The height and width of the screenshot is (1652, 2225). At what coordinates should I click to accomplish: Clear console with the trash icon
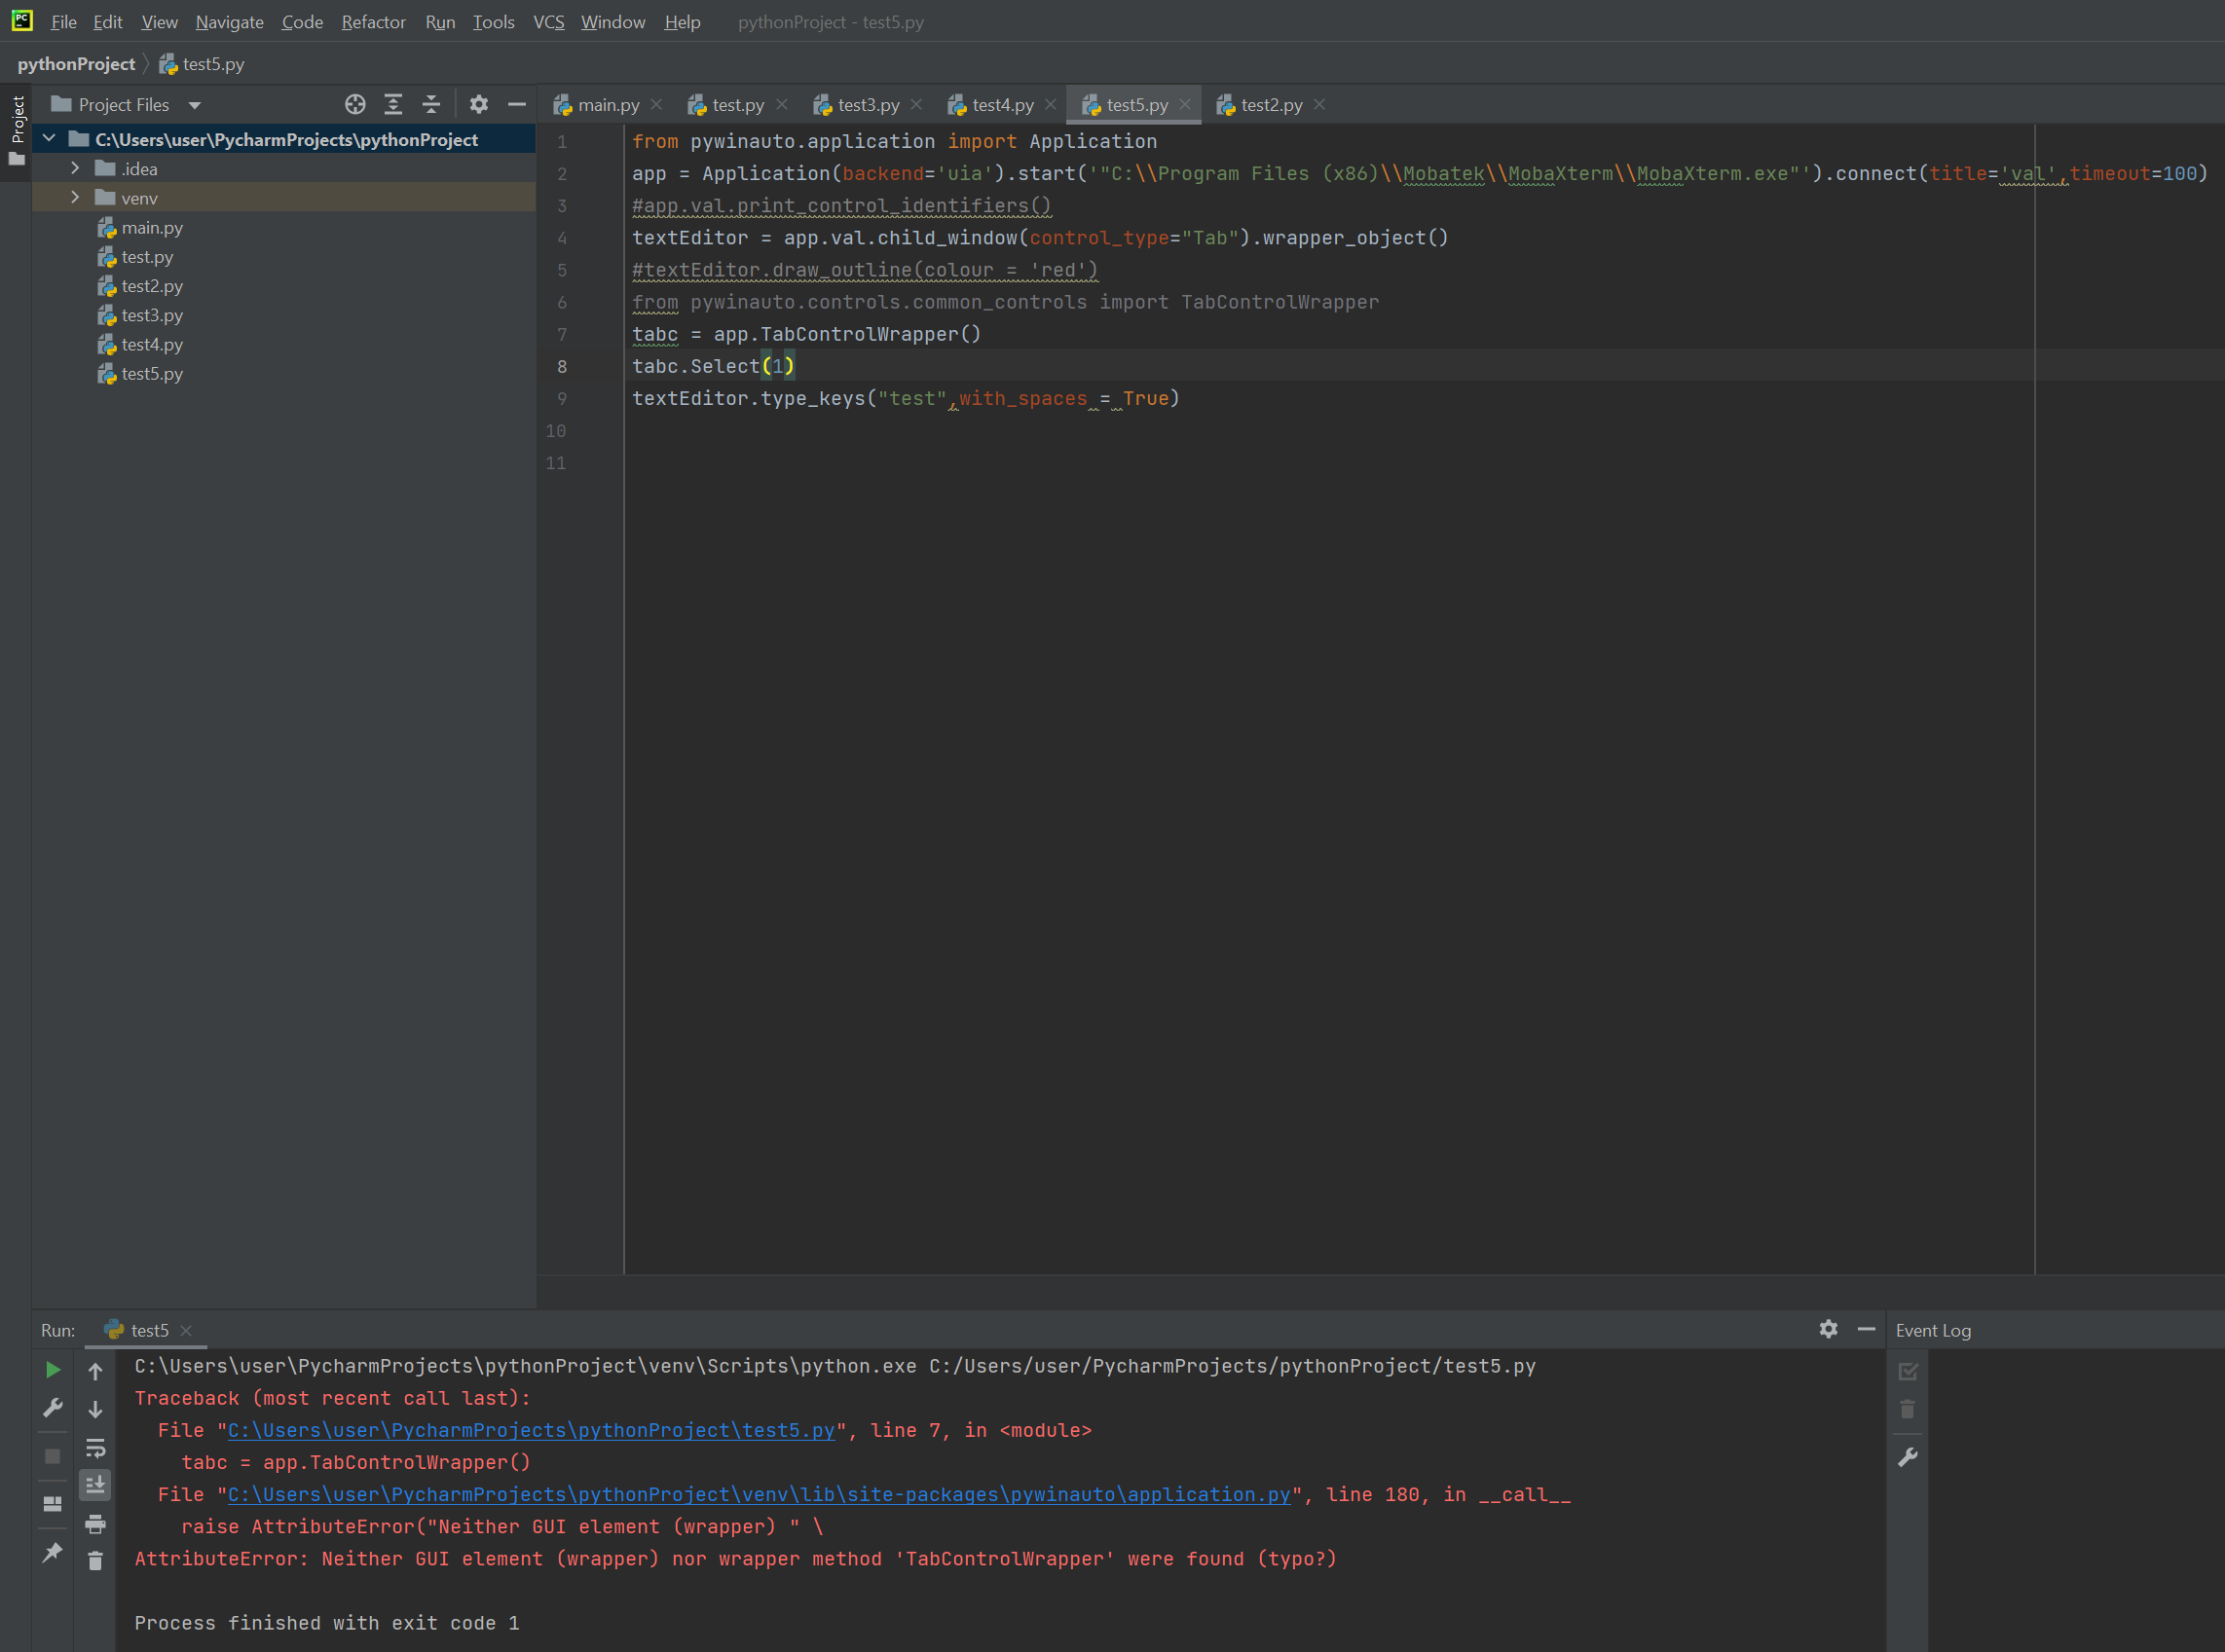tap(95, 1560)
